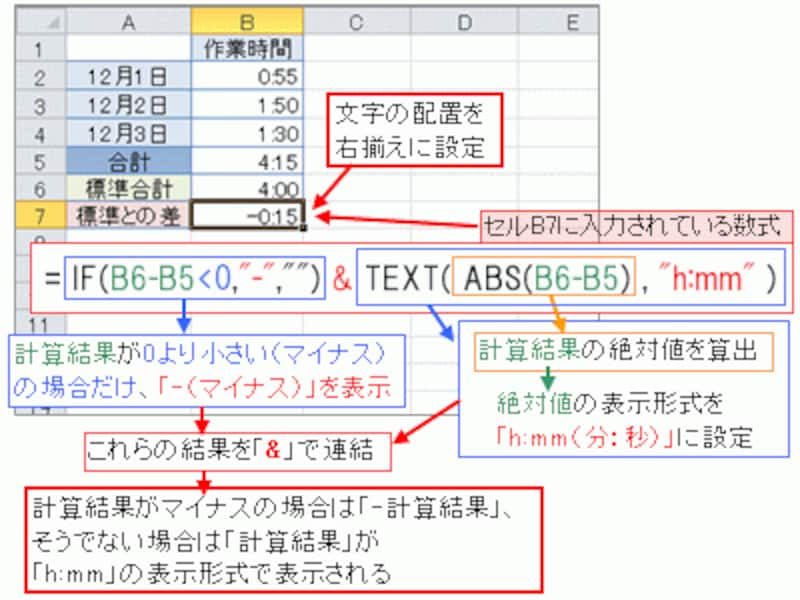Select row 4 header
This screenshot has width=800, height=600.
point(41,133)
